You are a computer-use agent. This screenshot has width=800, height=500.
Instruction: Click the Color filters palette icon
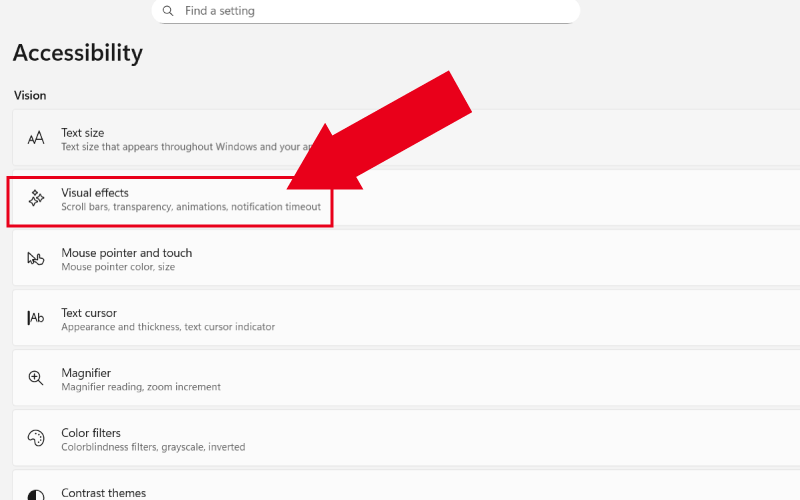click(x=36, y=438)
